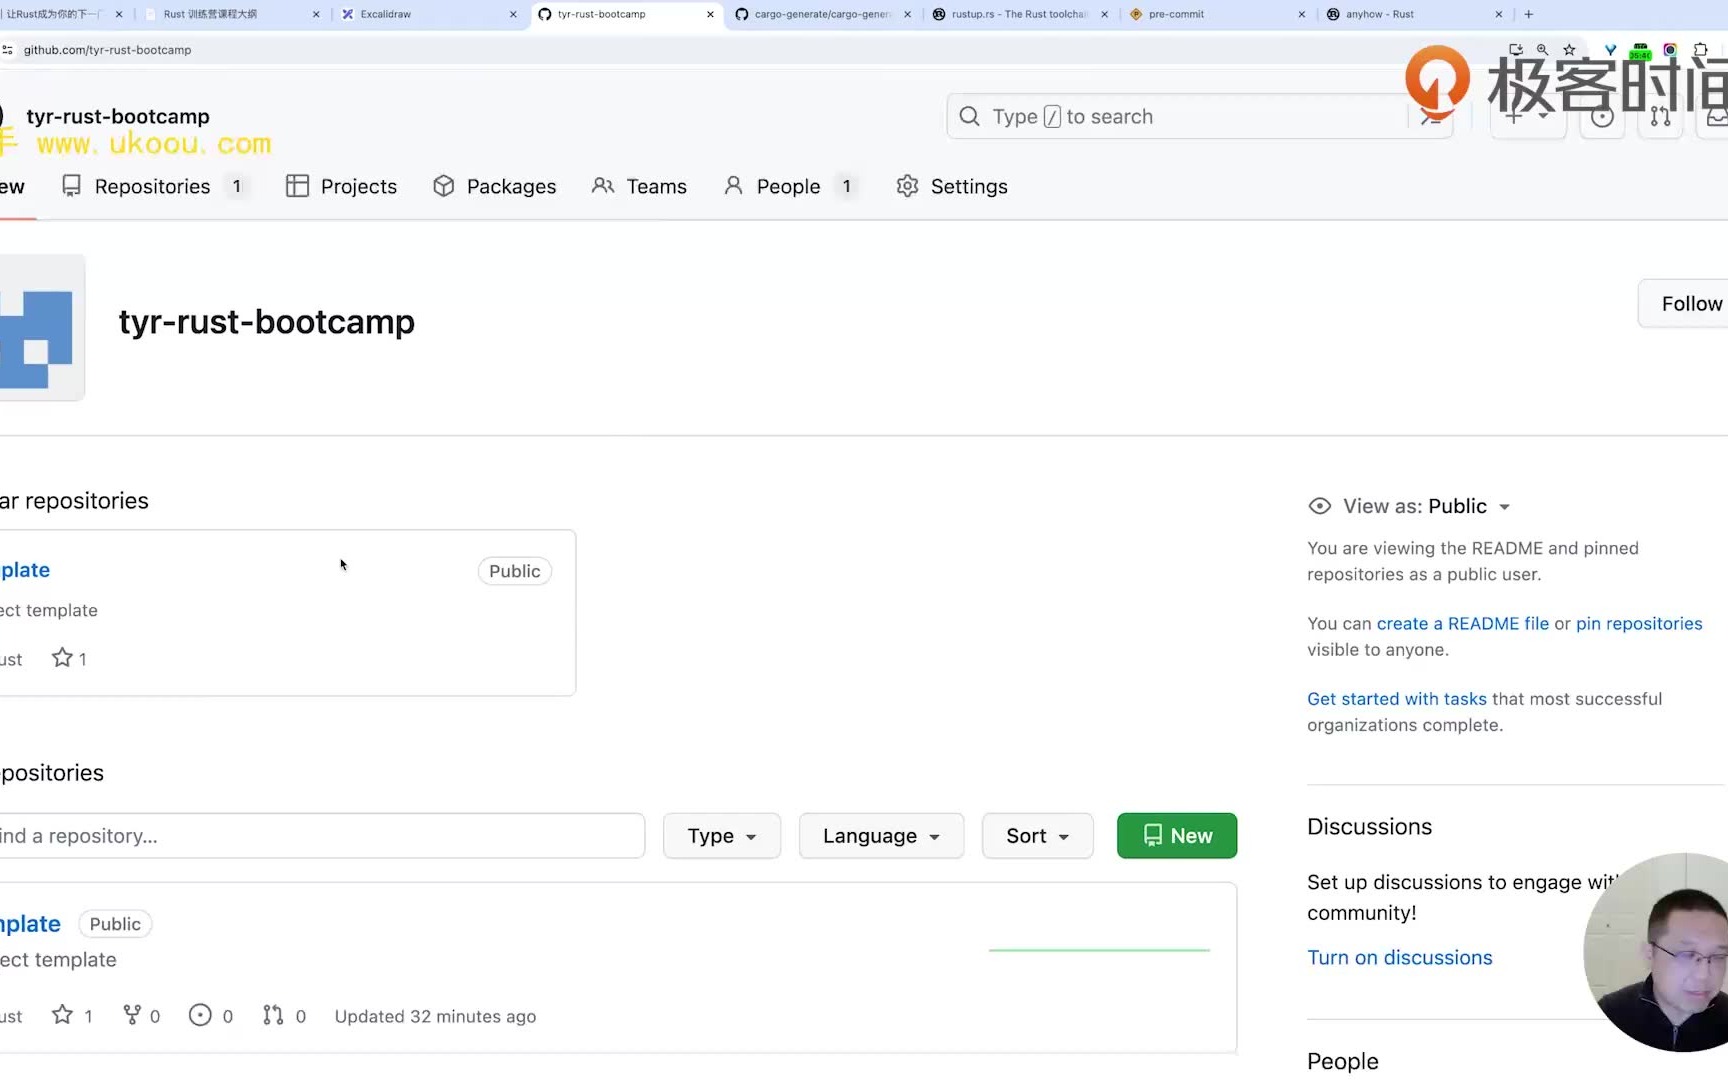Click the browser zoom magnifier icon
Image resolution: width=1728 pixels, height=1080 pixels.
tap(1542, 50)
